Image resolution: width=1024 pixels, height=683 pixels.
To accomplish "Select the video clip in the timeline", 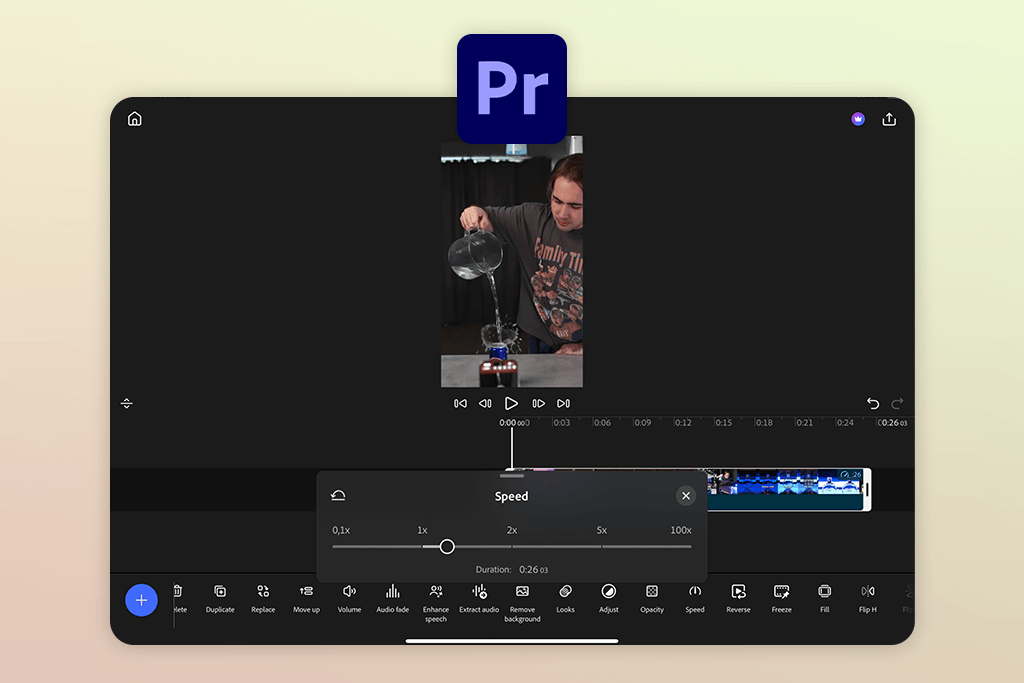I will coord(784,490).
